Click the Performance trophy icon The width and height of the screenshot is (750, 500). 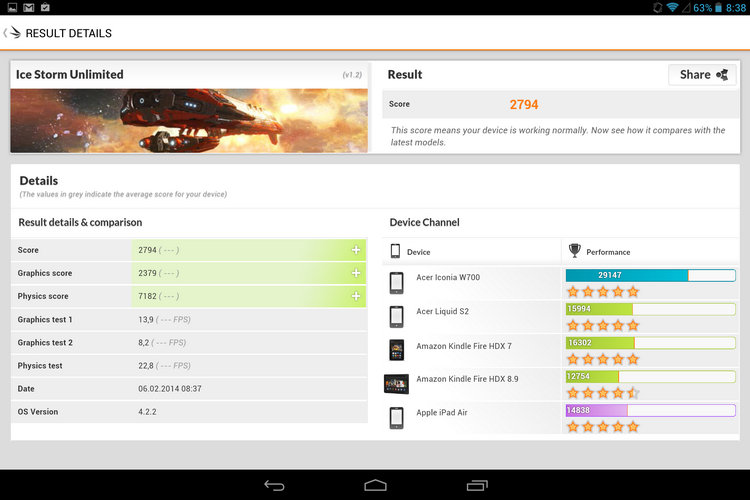coord(574,250)
